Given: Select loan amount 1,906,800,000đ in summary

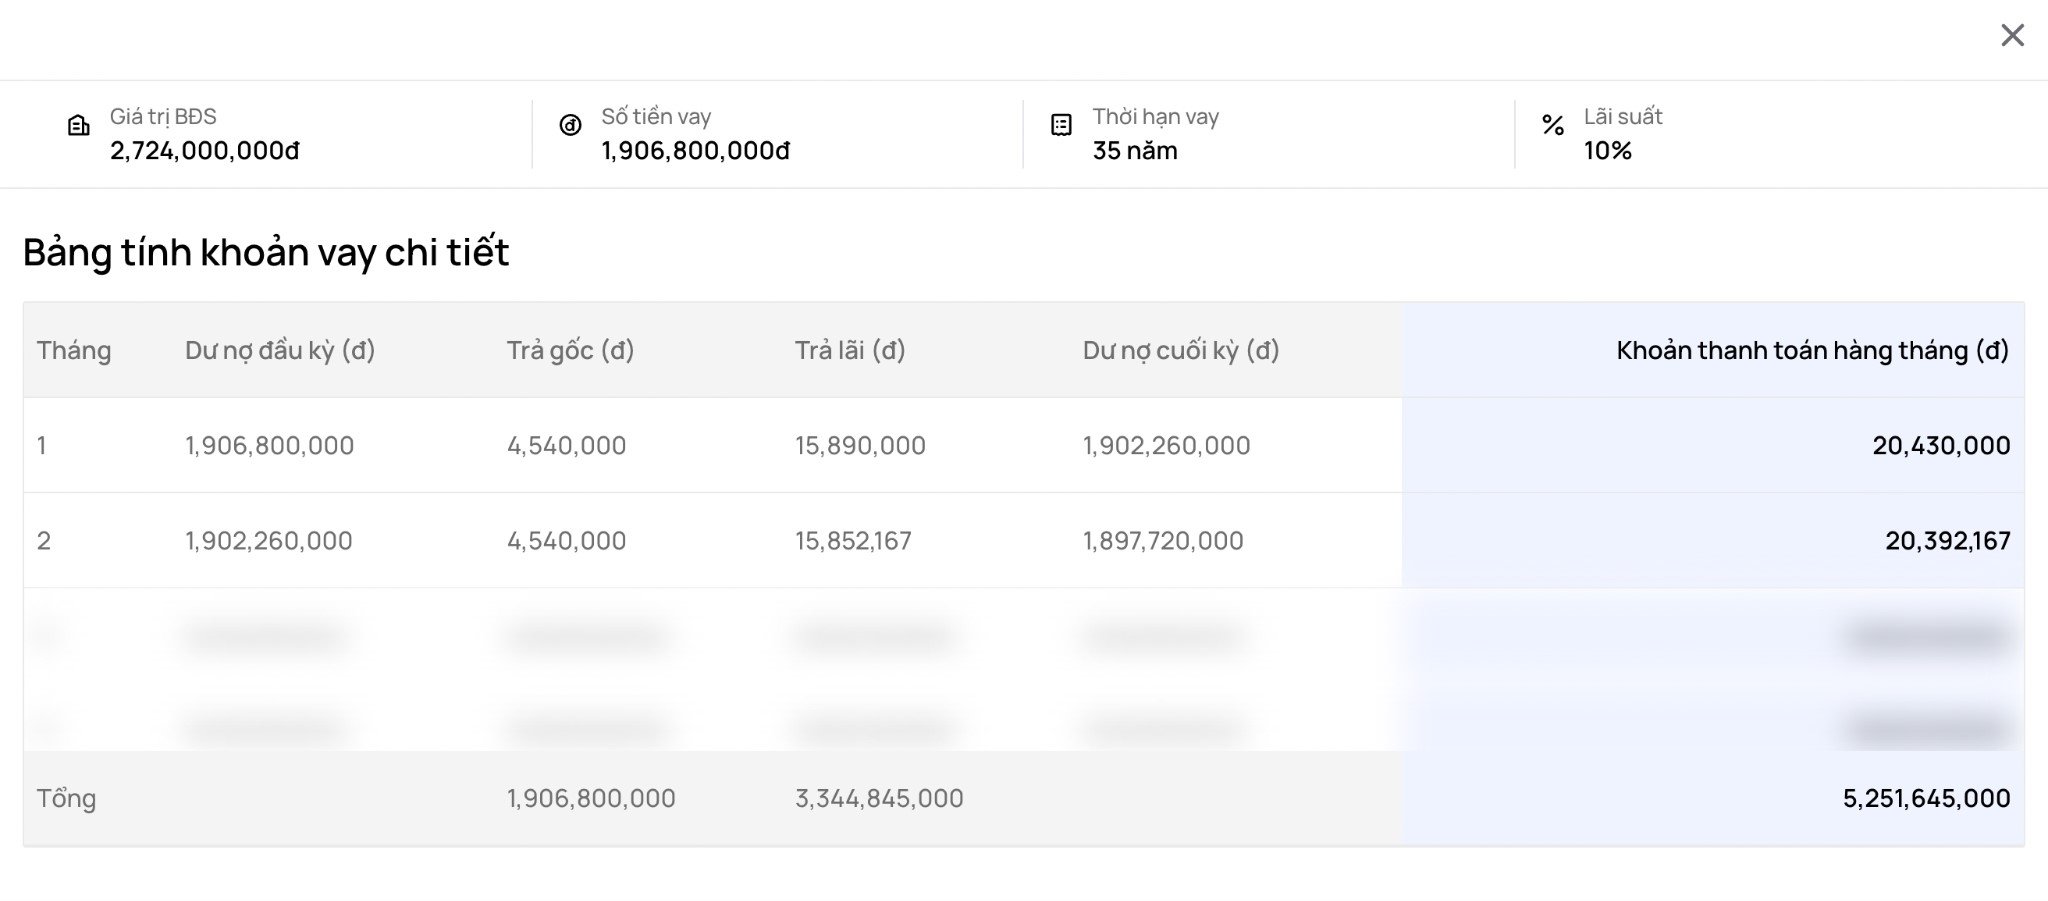Looking at the screenshot, I should click(x=696, y=151).
